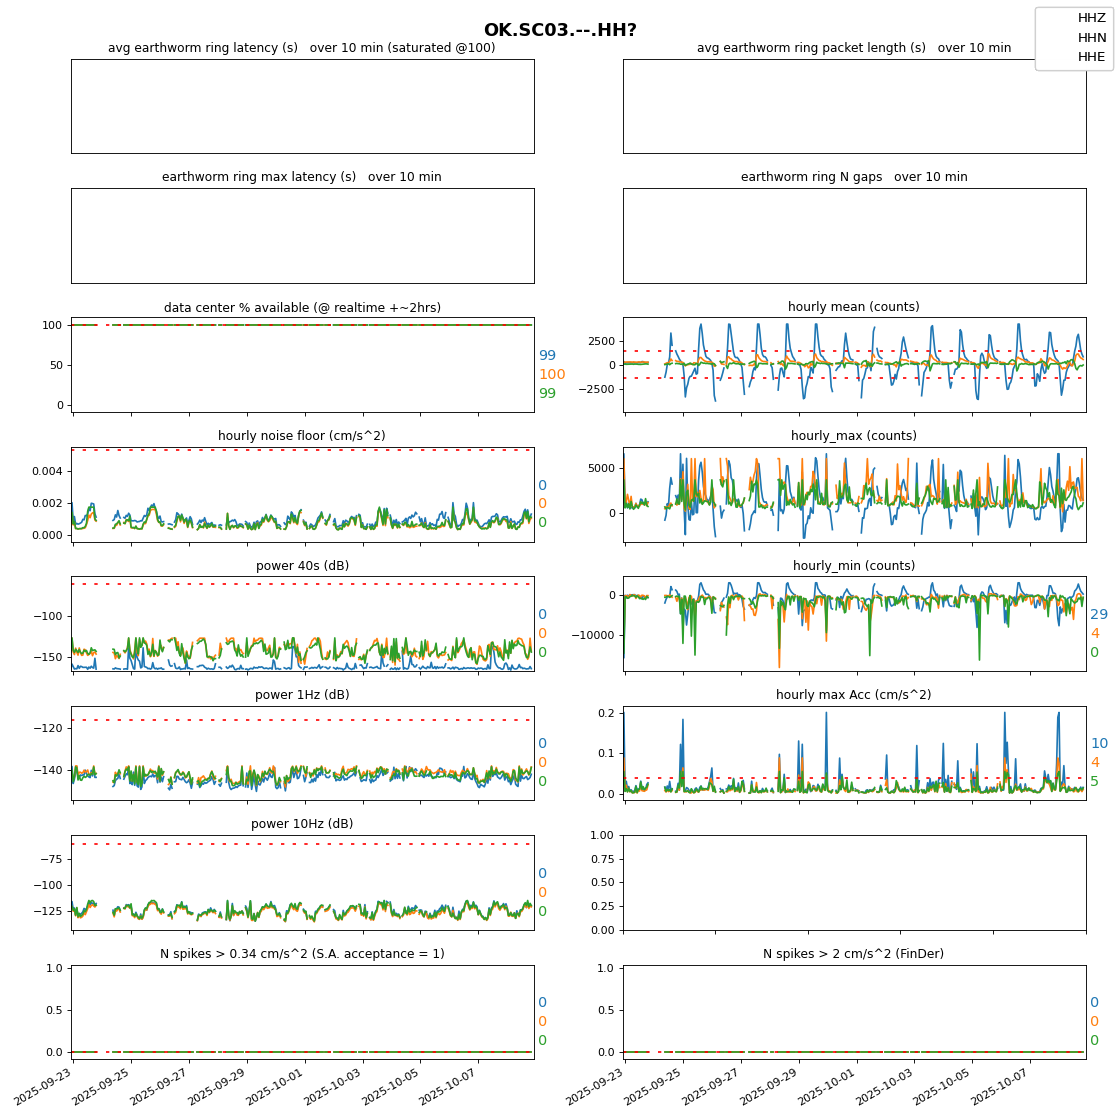Viewport: 1120px width, 1120px height.
Task: Select the hourly mean (counts) plot
Action: [854, 365]
